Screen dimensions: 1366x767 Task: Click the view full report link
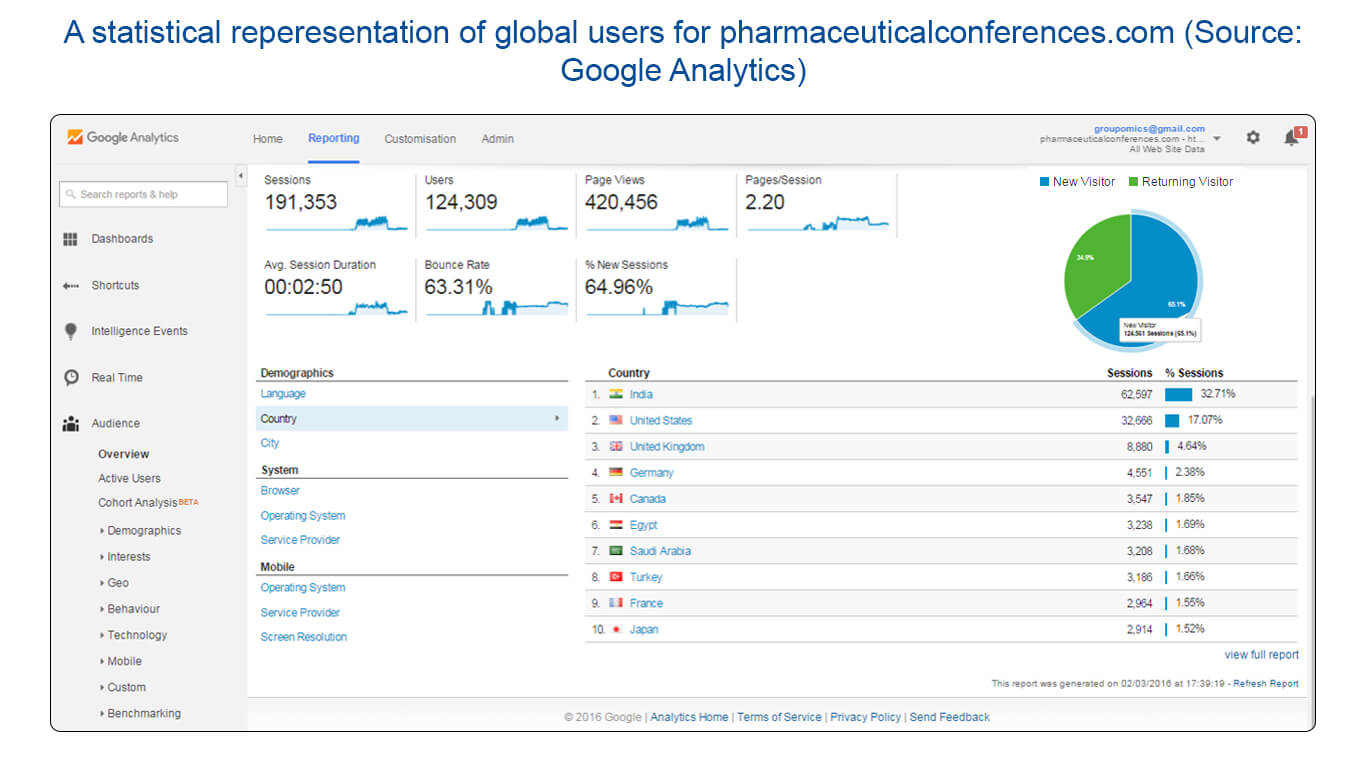coord(1261,655)
